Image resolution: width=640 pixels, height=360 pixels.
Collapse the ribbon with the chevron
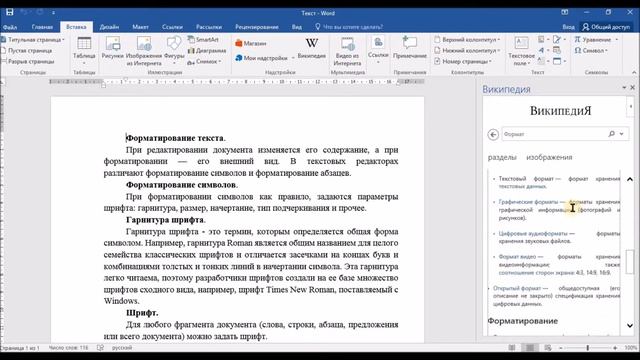tap(634, 72)
